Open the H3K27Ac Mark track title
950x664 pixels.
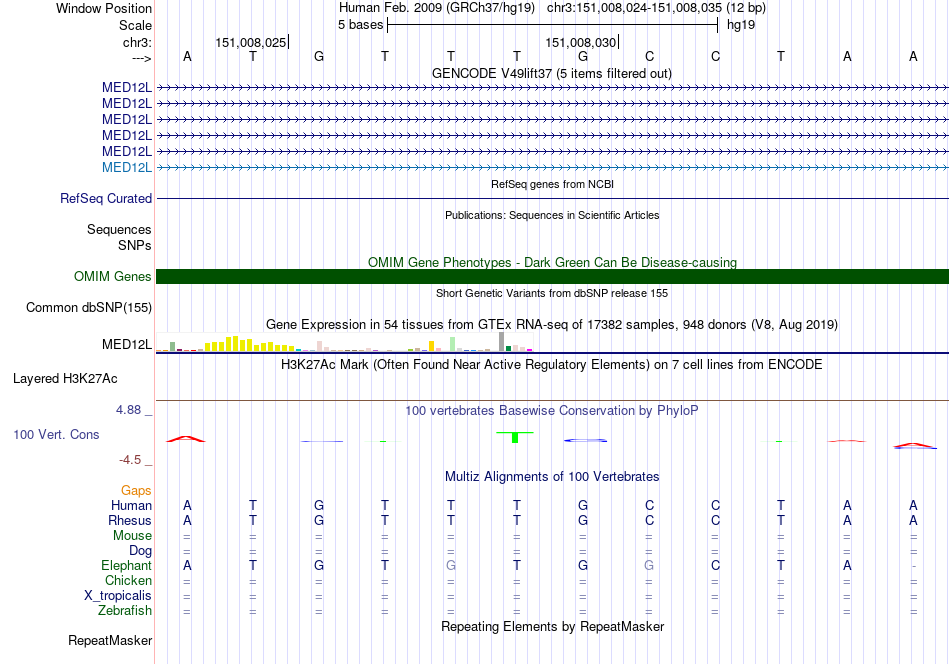point(552,365)
